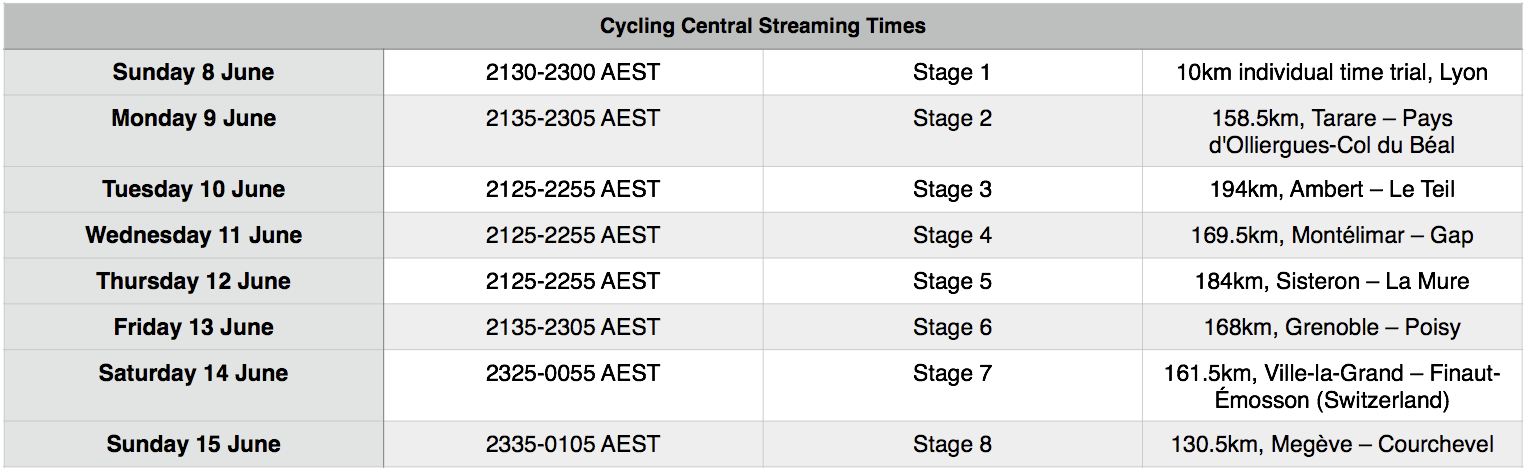This screenshot has width=1525, height=470.
Task: Select the 2325-0055 AEST time cell
Action: 573,374
